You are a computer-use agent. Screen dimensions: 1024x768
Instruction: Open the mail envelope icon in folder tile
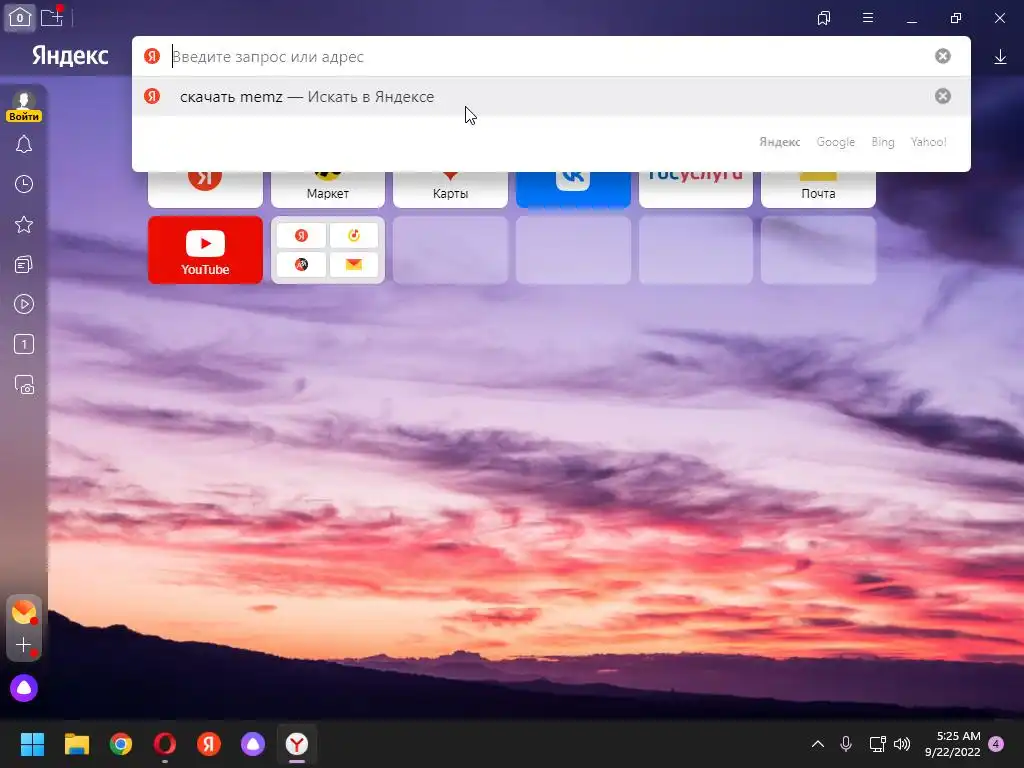pyautogui.click(x=353, y=264)
